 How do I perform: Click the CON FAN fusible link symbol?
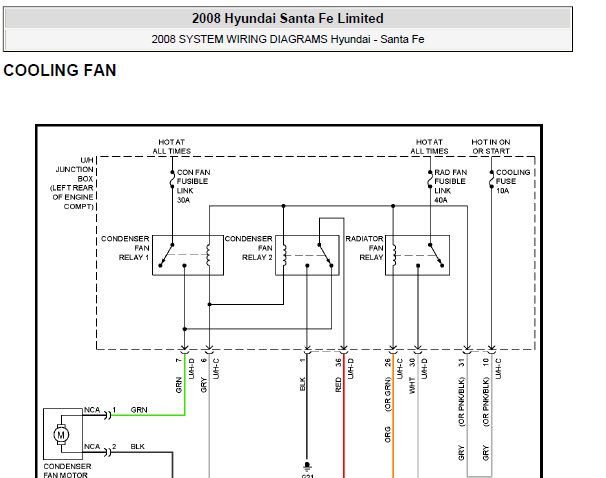(172, 179)
